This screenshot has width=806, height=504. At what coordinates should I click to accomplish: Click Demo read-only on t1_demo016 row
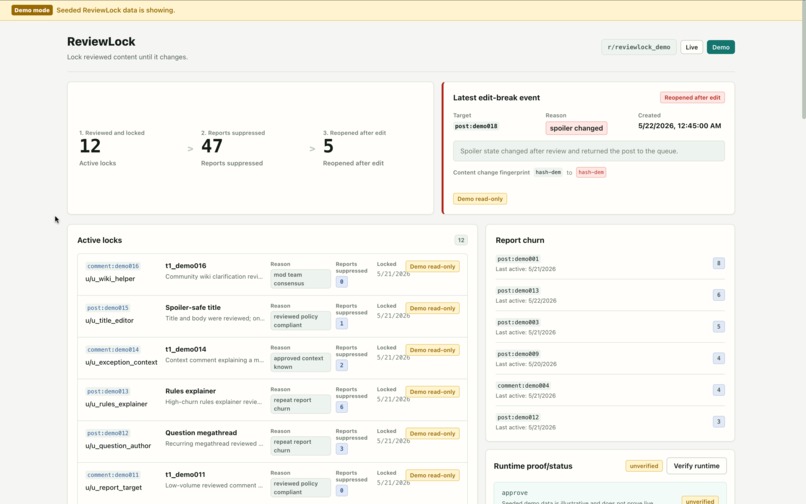432,266
